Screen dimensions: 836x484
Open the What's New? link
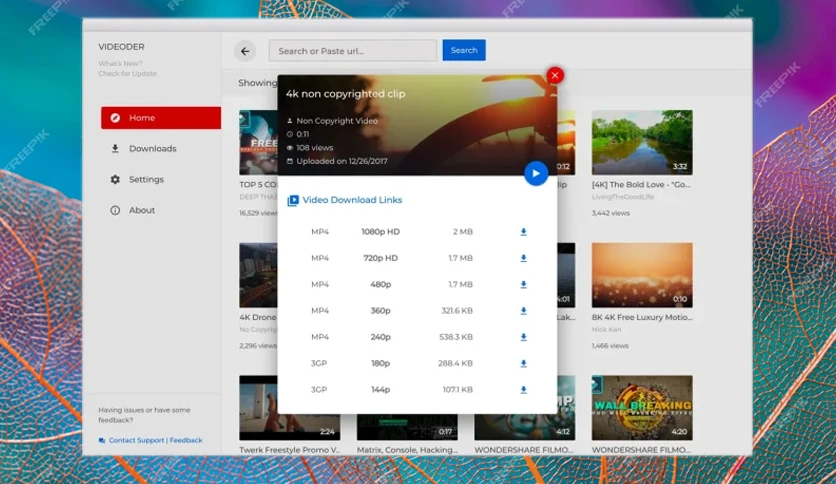tap(120, 63)
